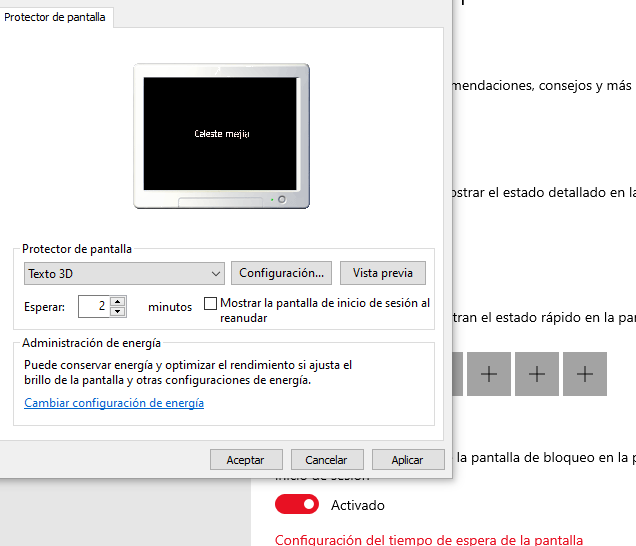The width and height of the screenshot is (636, 546).
Task: Click the rightmost plus tile for quick status
Action: click(x=585, y=374)
